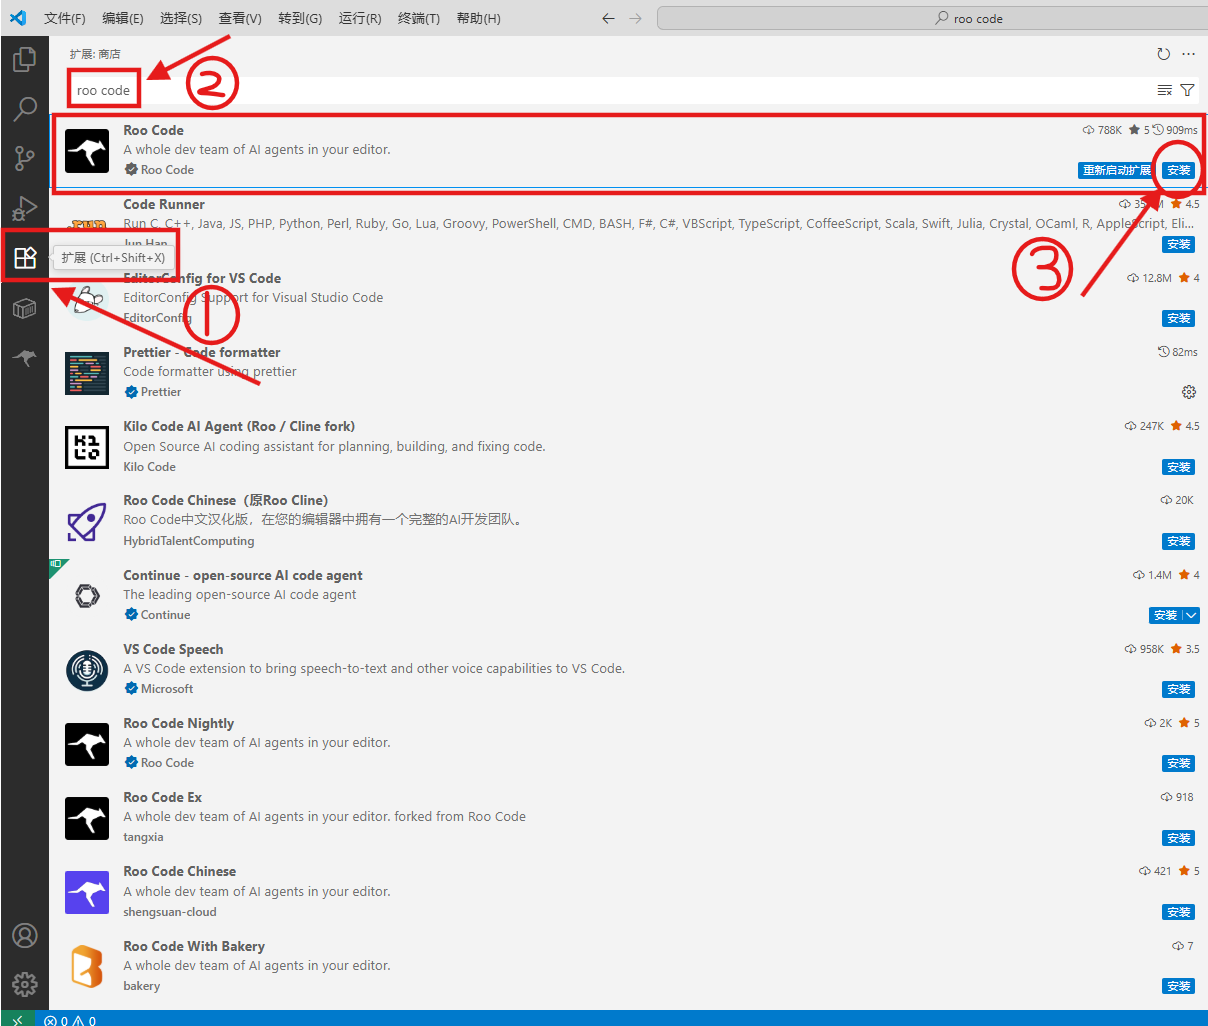Image resolution: width=1208 pixels, height=1026 pixels.
Task: Open the 转到(G) menu
Action: tap(300, 18)
